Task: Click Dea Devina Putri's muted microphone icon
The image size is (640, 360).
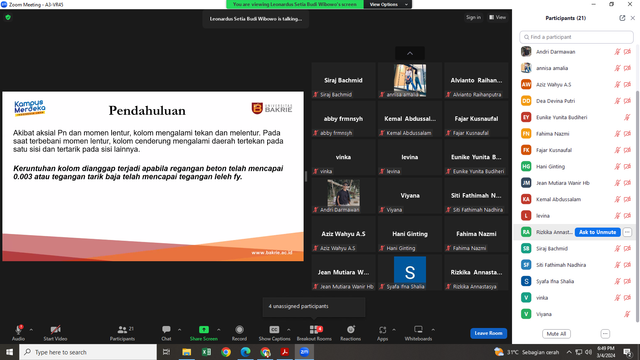Action: pos(617,101)
